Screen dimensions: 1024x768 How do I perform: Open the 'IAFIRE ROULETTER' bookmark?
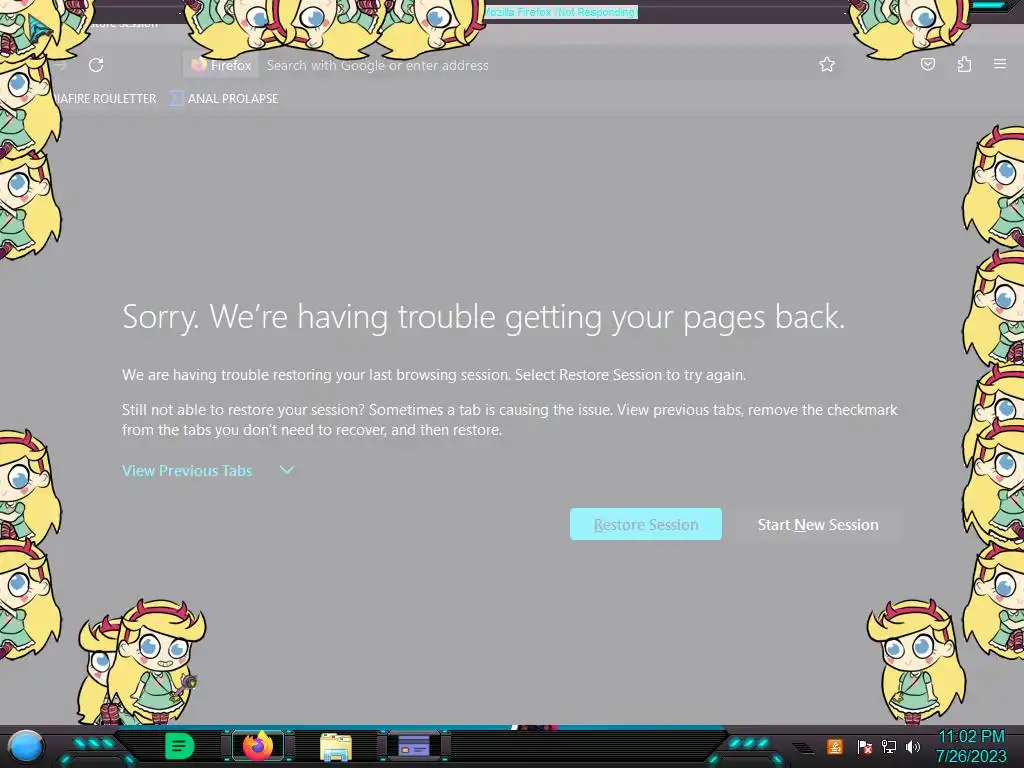tap(104, 99)
